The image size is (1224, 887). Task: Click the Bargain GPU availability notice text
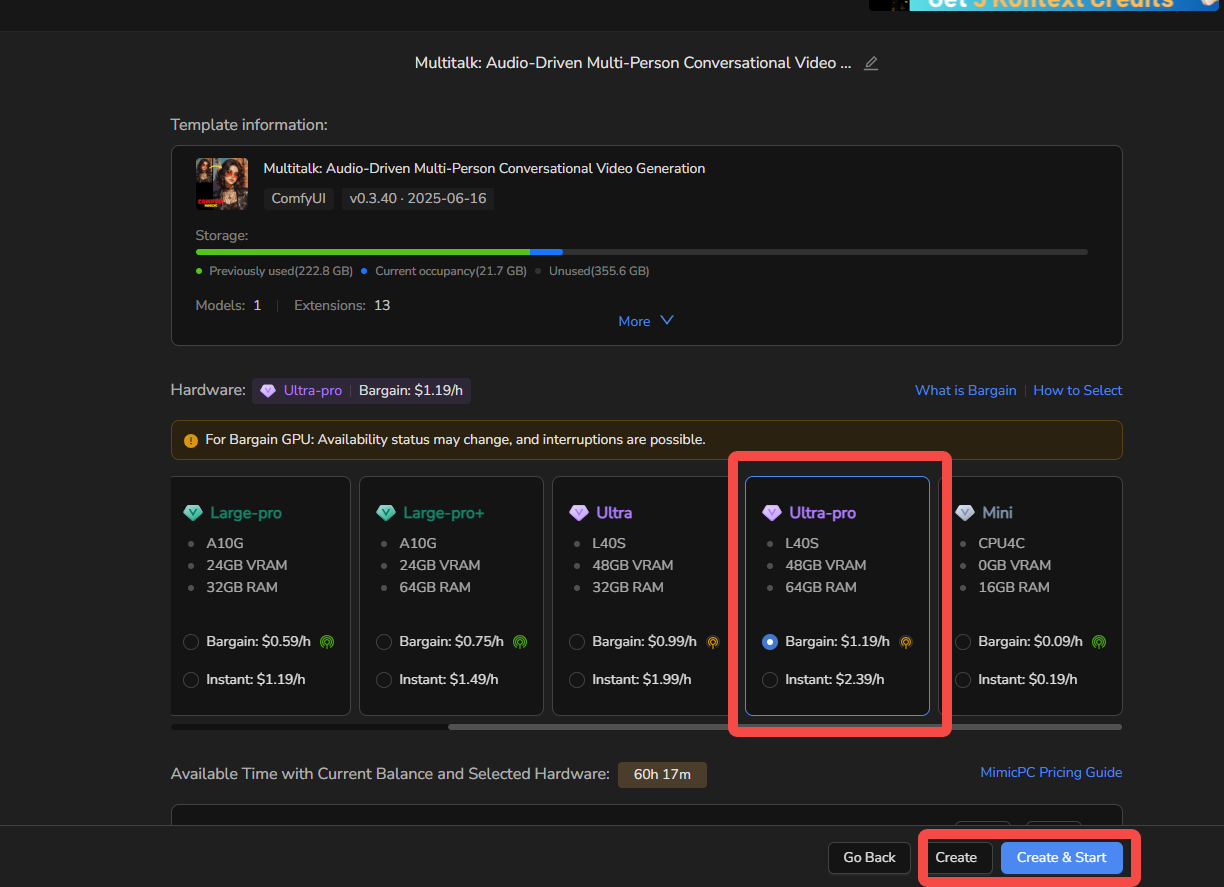point(456,440)
